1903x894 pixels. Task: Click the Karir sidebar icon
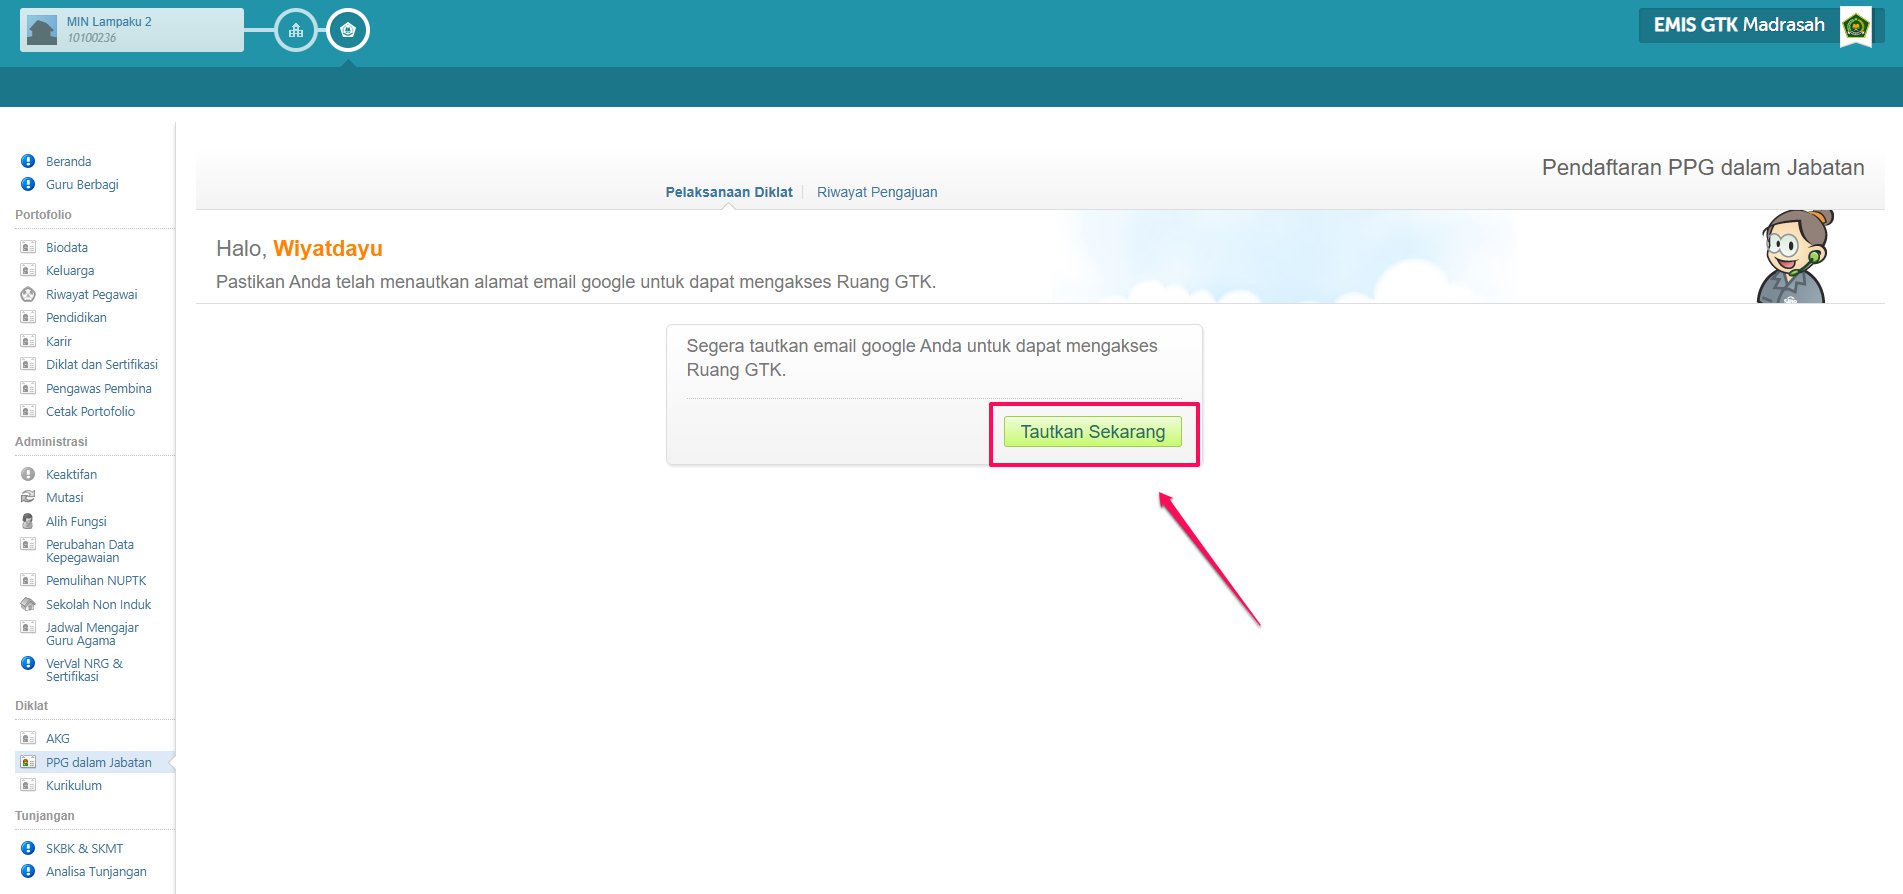[x=28, y=341]
